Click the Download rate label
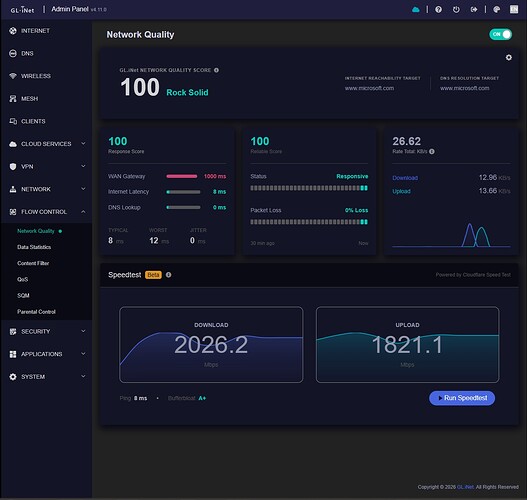 click(x=405, y=178)
